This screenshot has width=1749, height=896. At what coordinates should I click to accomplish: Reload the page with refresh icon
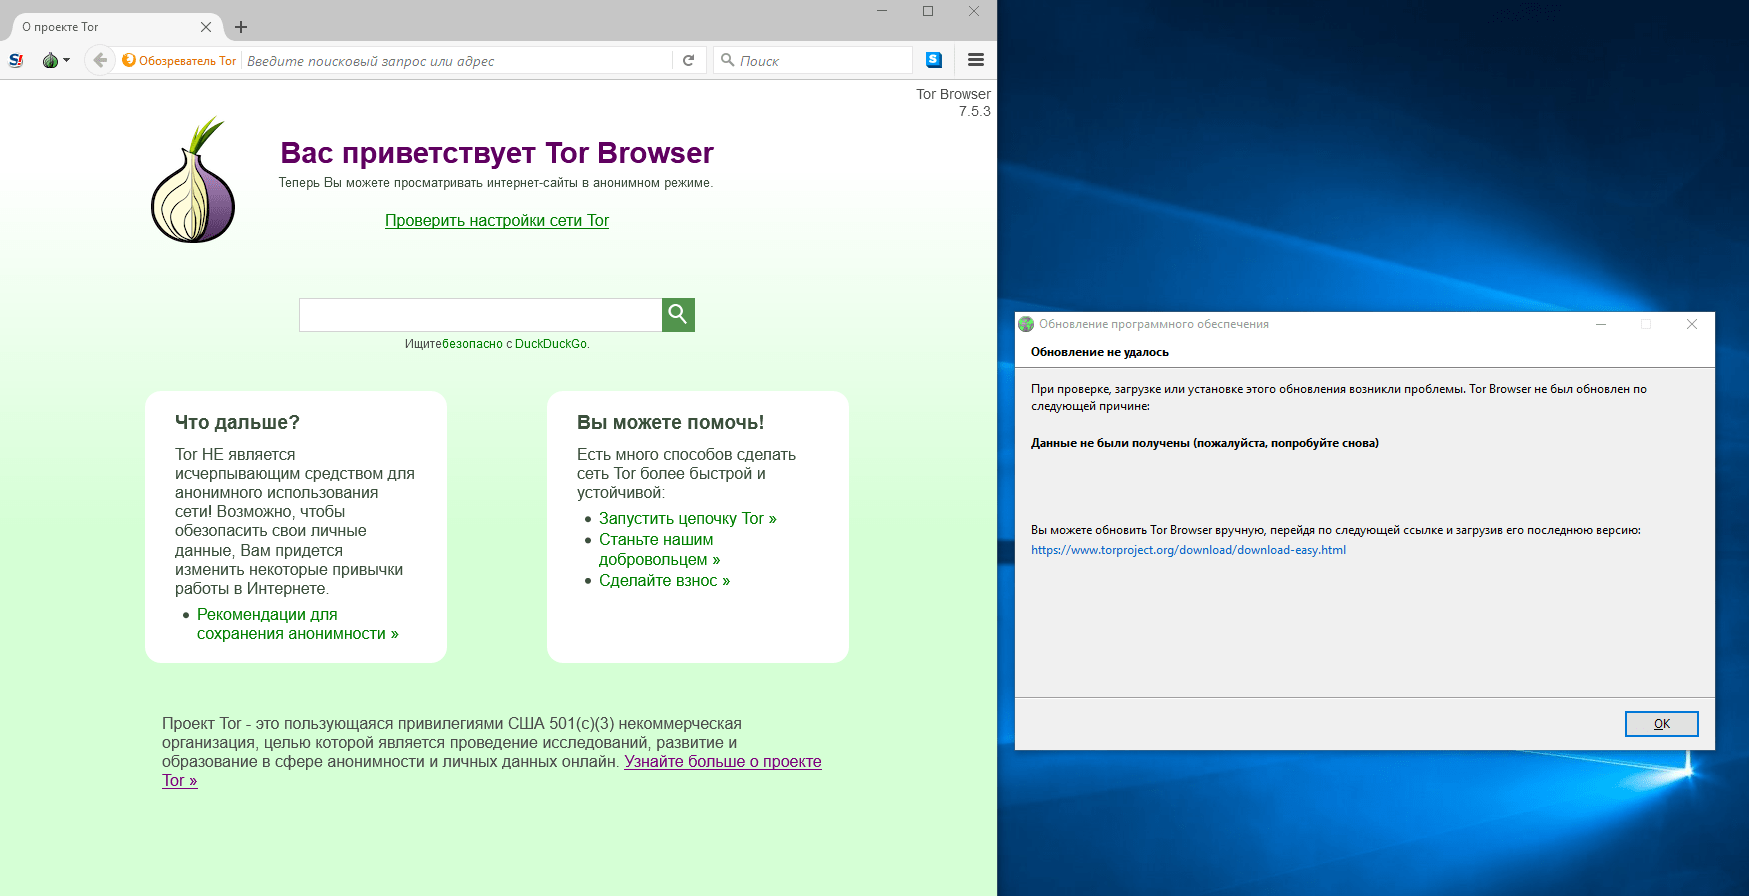pyautogui.click(x=688, y=60)
